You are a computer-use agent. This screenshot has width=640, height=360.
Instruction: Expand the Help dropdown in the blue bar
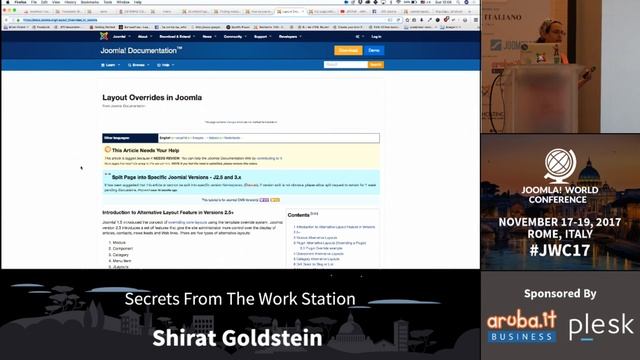(x=166, y=65)
